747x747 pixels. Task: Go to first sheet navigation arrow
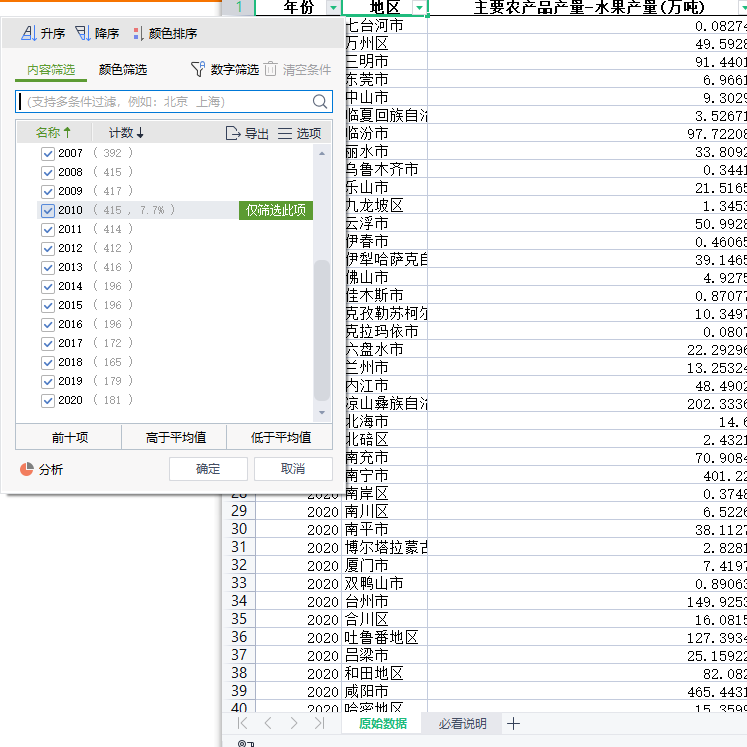click(x=242, y=723)
